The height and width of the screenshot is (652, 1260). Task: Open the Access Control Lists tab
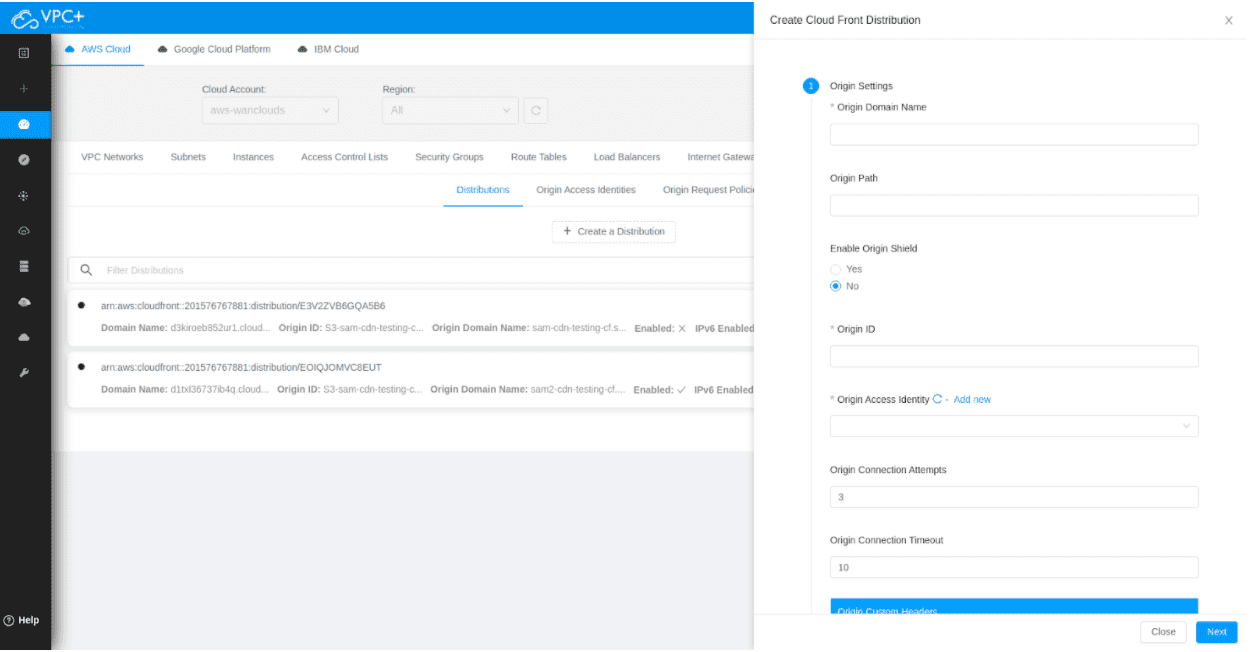tap(344, 157)
